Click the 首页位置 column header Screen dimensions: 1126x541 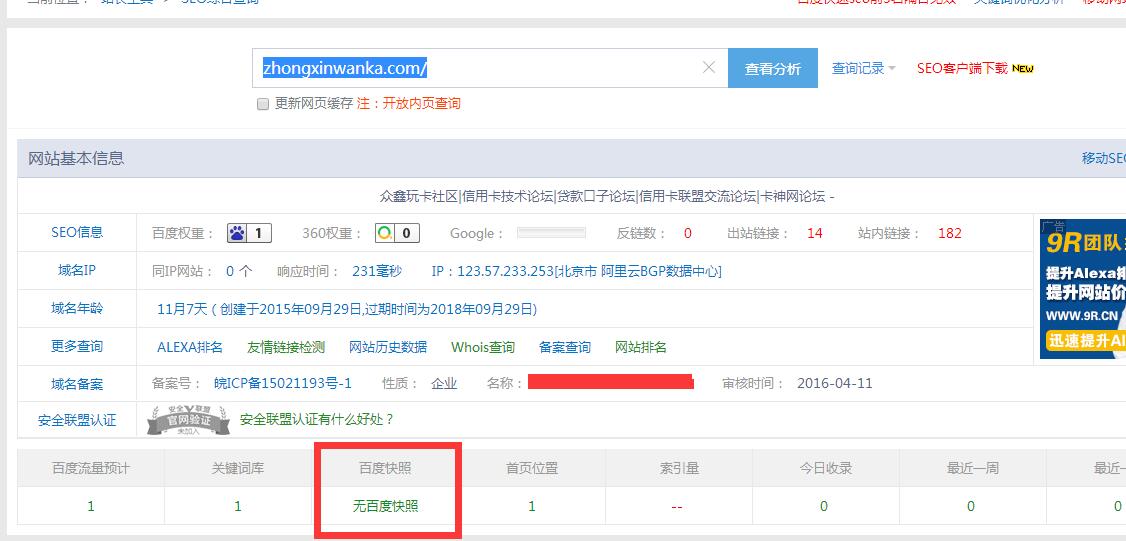(532, 468)
